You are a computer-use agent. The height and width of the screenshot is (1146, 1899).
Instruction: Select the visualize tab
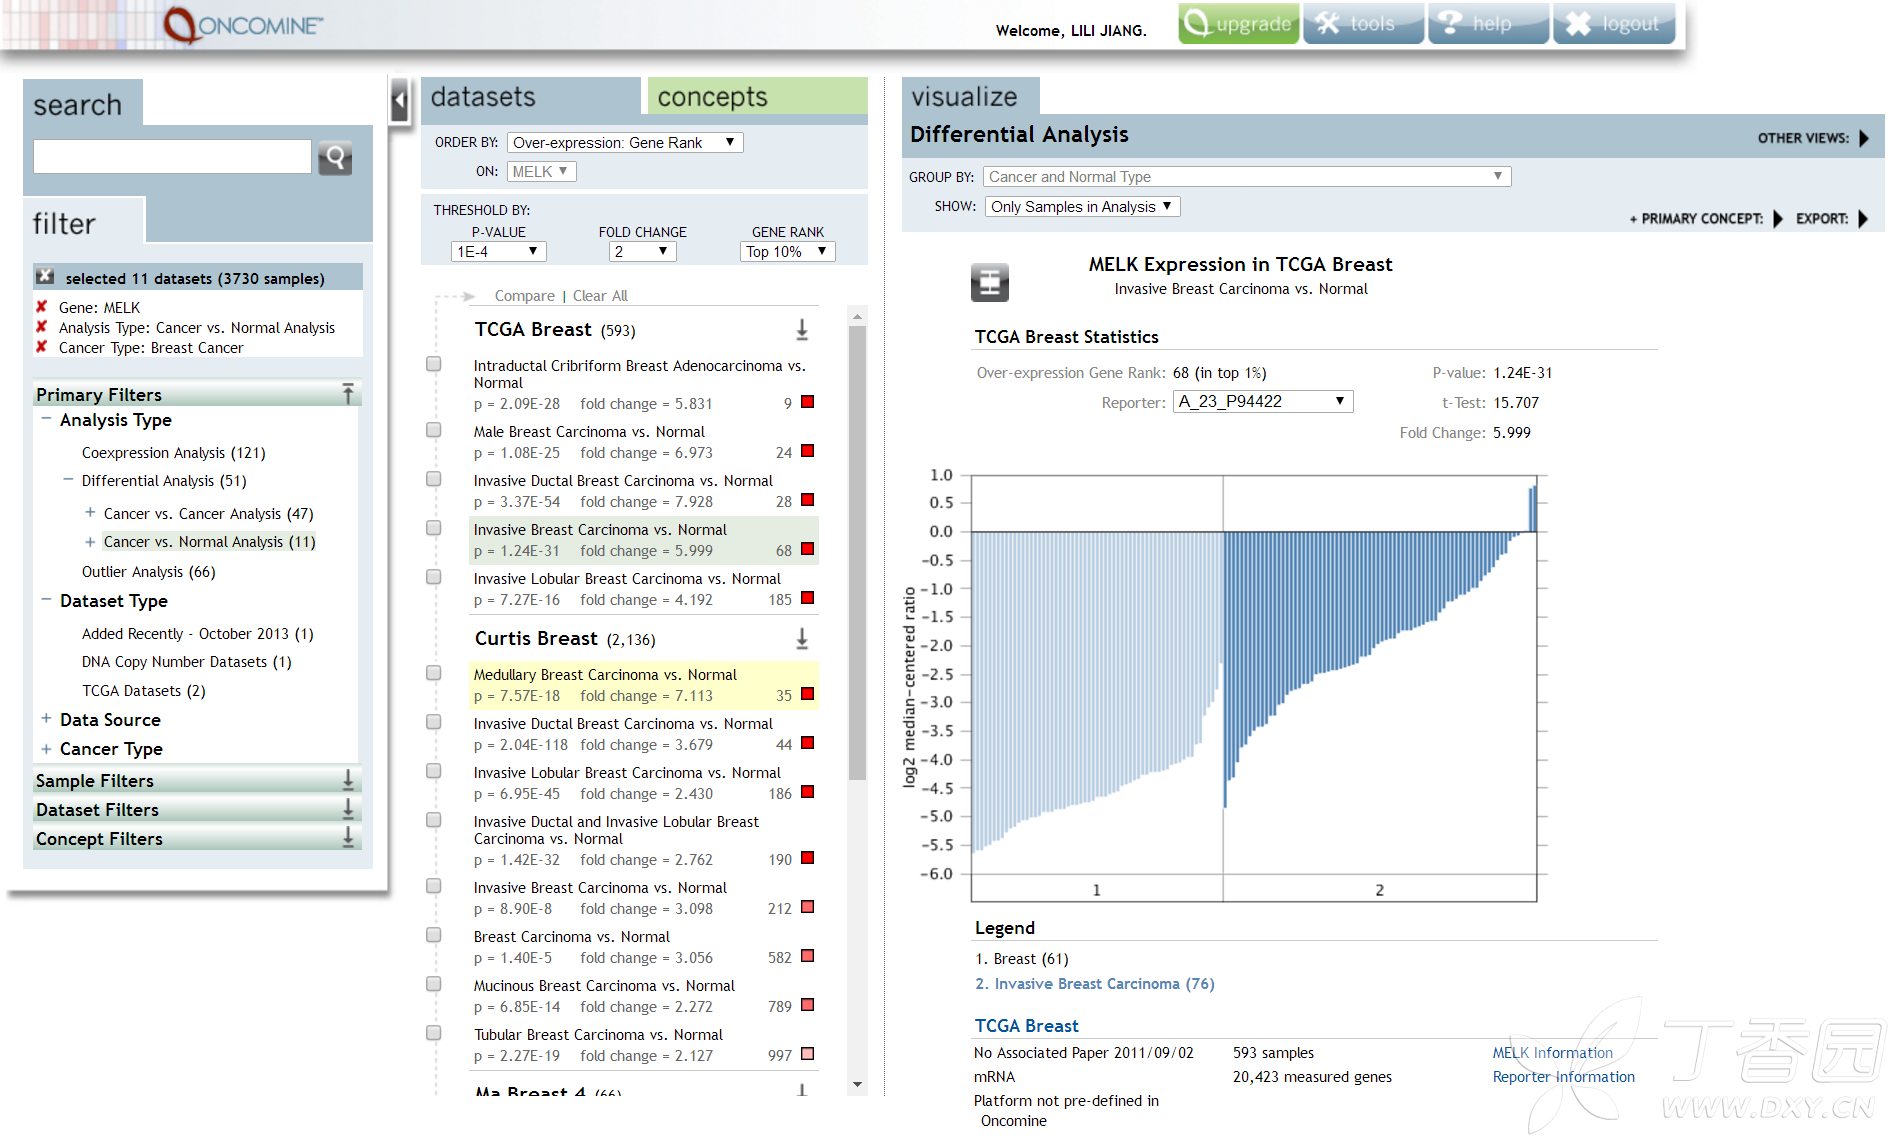click(x=971, y=97)
